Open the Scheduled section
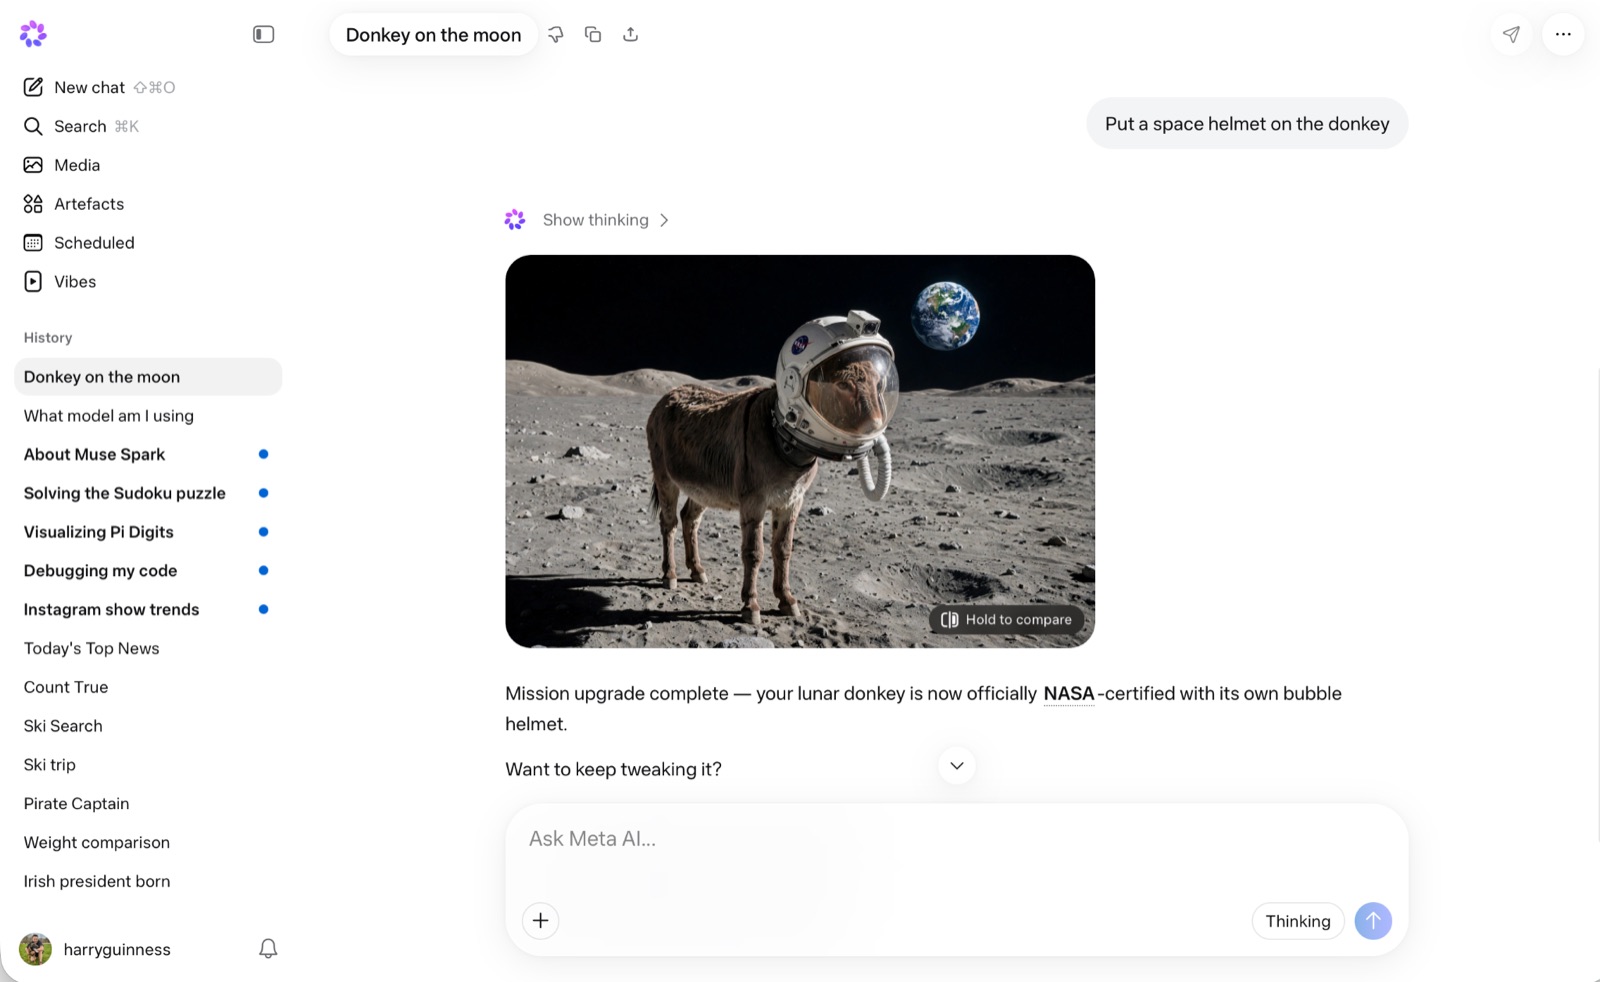Image resolution: width=1600 pixels, height=982 pixels. [79, 243]
